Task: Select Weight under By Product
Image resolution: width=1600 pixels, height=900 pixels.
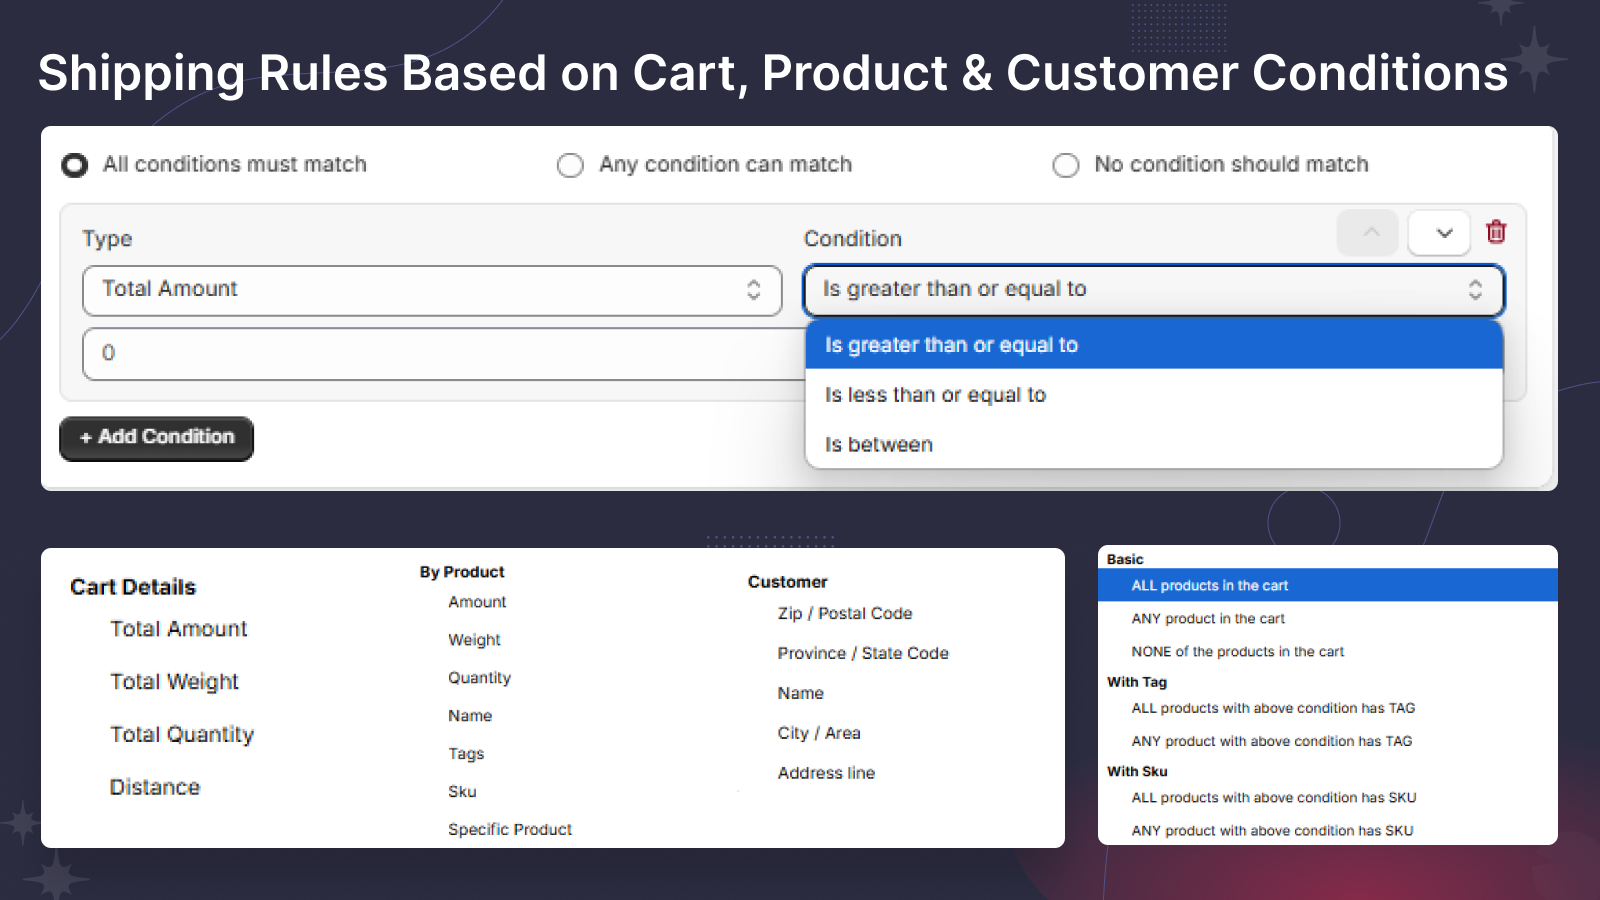Action: point(474,640)
